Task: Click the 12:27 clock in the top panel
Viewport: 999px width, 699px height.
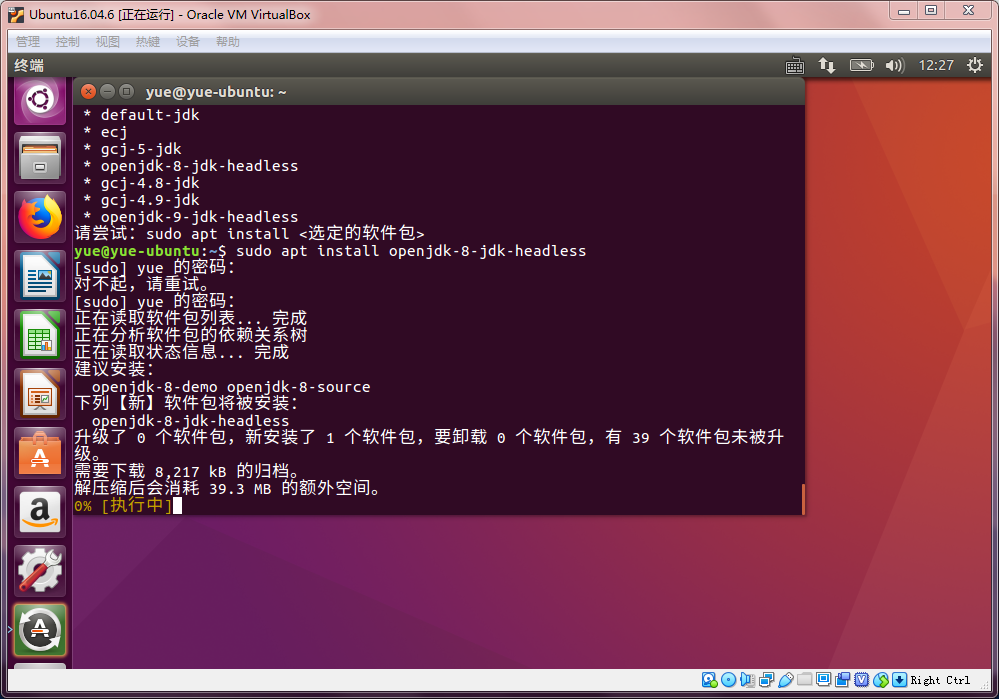Action: click(936, 65)
